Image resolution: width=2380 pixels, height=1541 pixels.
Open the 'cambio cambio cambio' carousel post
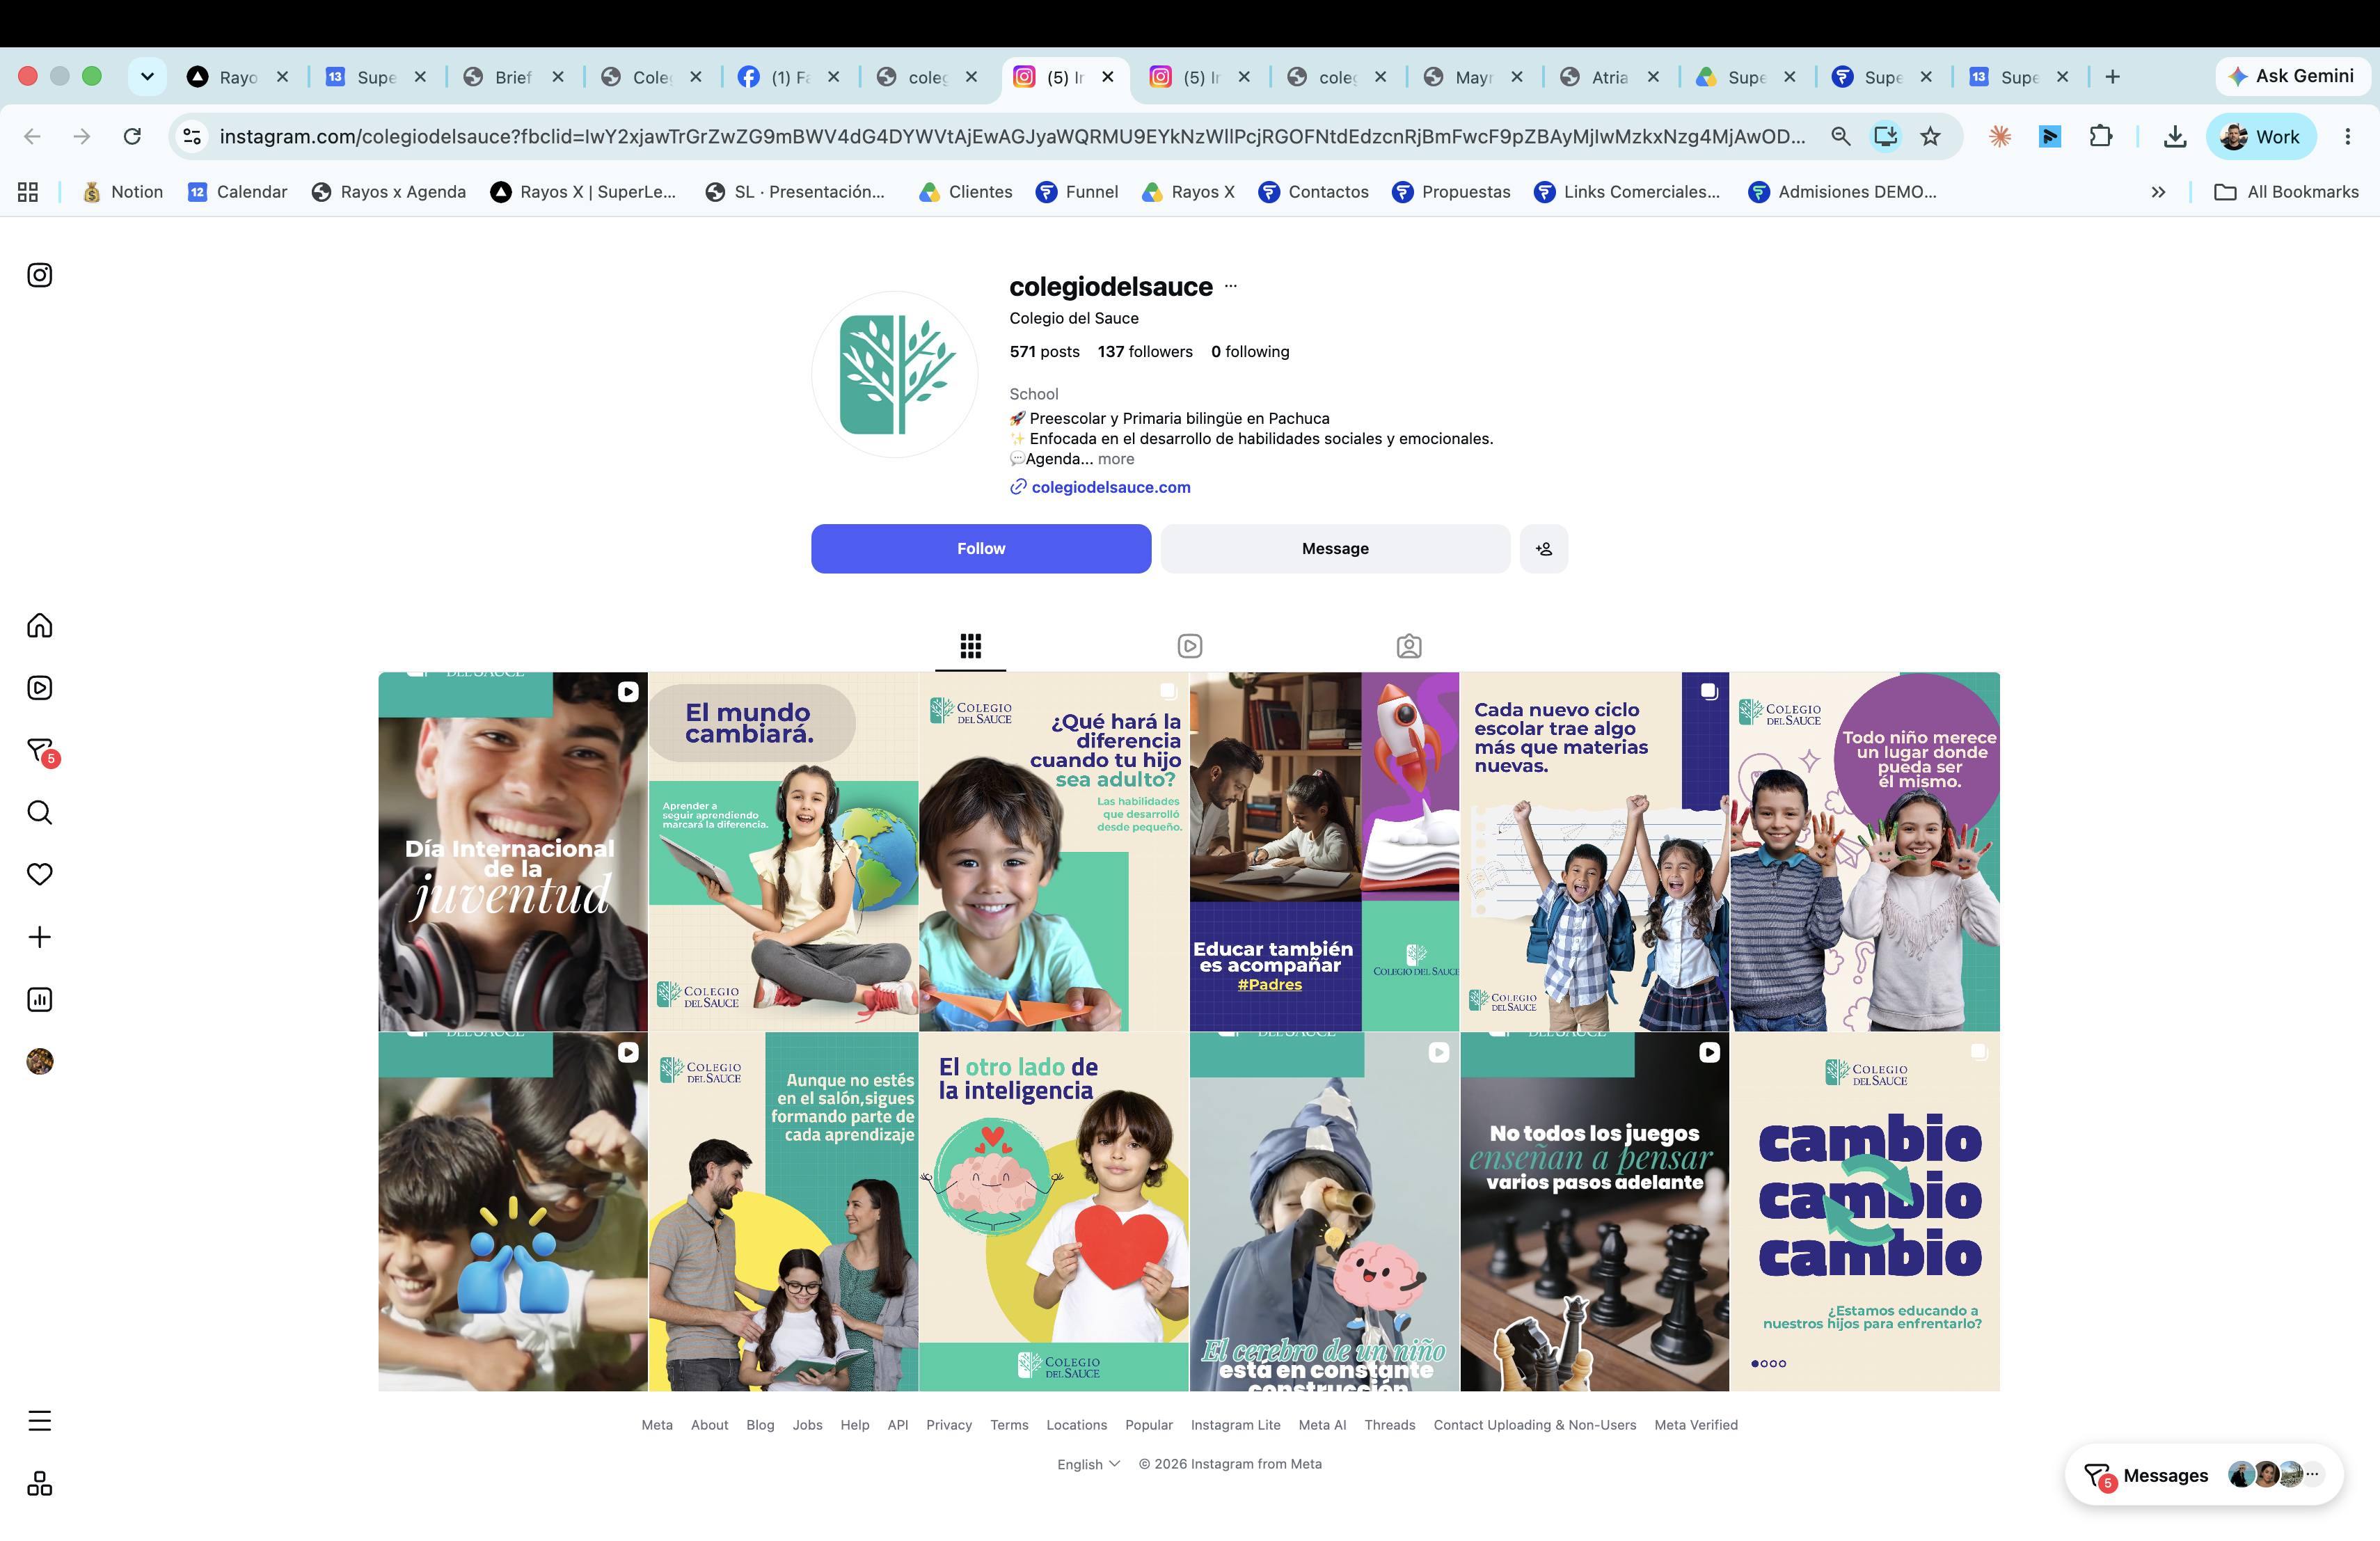1865,1211
